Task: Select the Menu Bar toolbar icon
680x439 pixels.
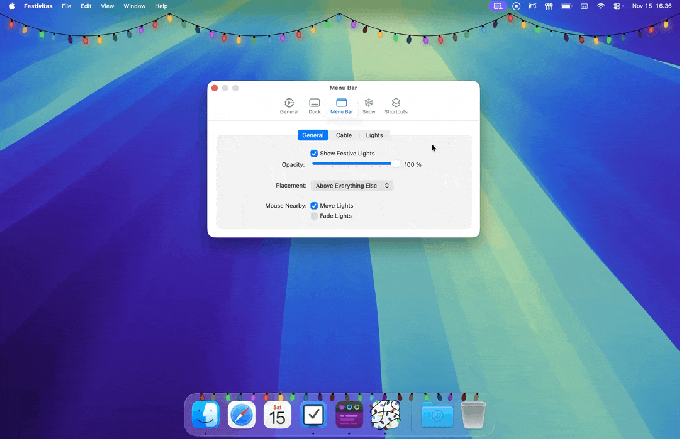Action: coord(341,105)
